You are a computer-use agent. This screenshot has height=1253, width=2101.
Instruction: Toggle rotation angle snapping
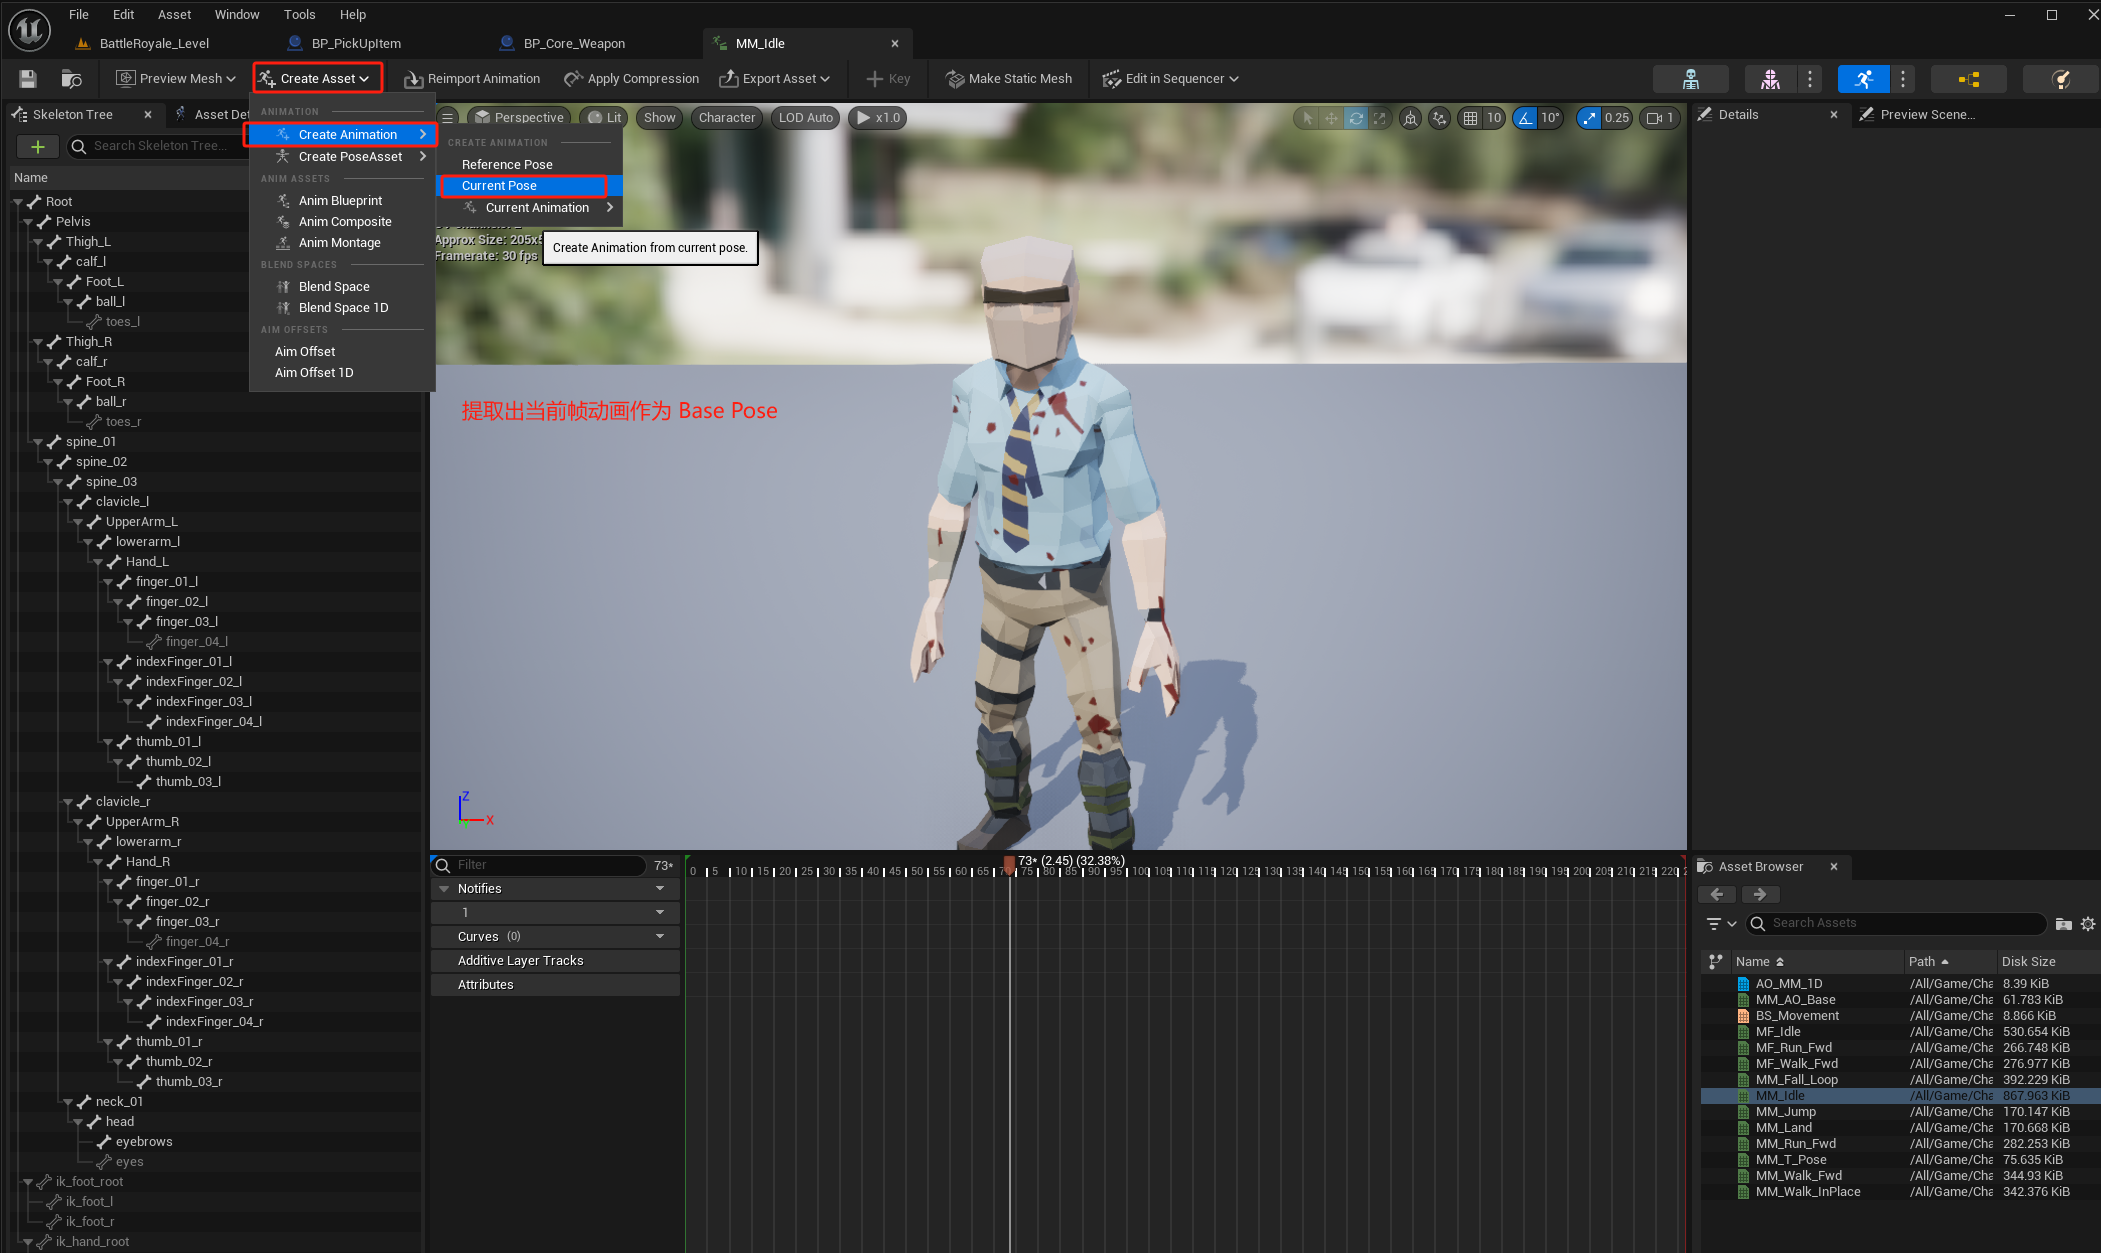[x=1525, y=118]
